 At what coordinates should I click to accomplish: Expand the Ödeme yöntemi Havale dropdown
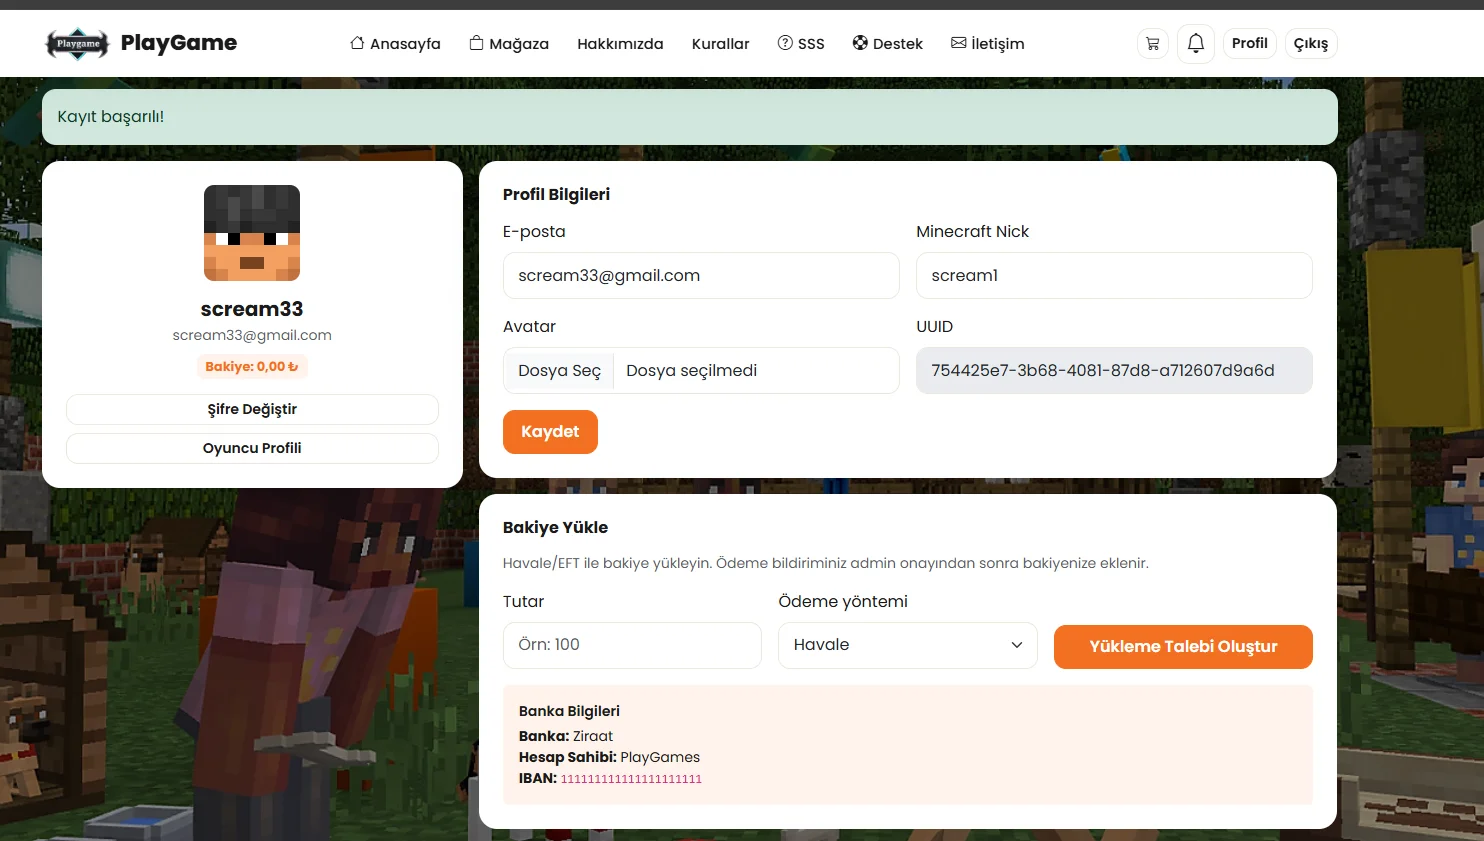tap(908, 645)
